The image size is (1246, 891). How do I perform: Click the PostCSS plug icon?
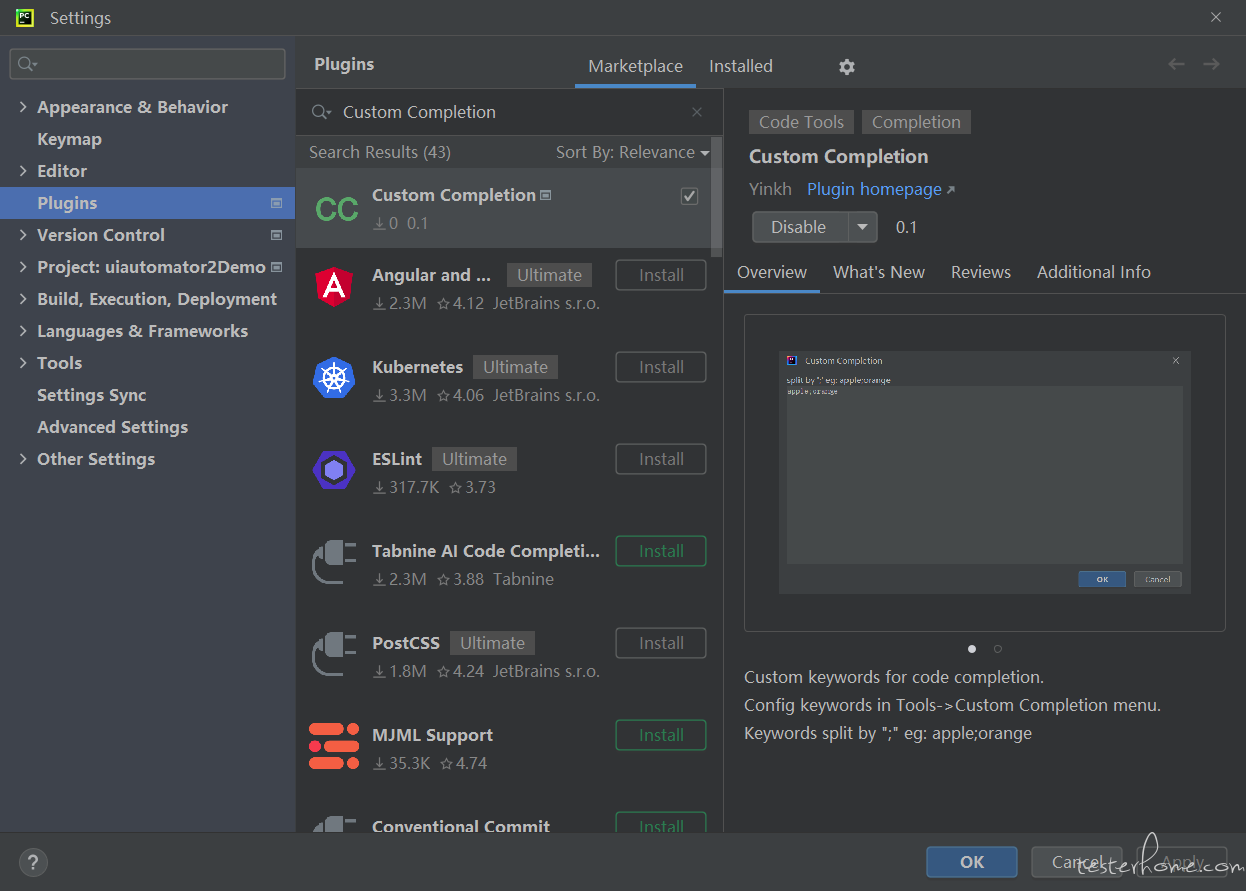[334, 654]
